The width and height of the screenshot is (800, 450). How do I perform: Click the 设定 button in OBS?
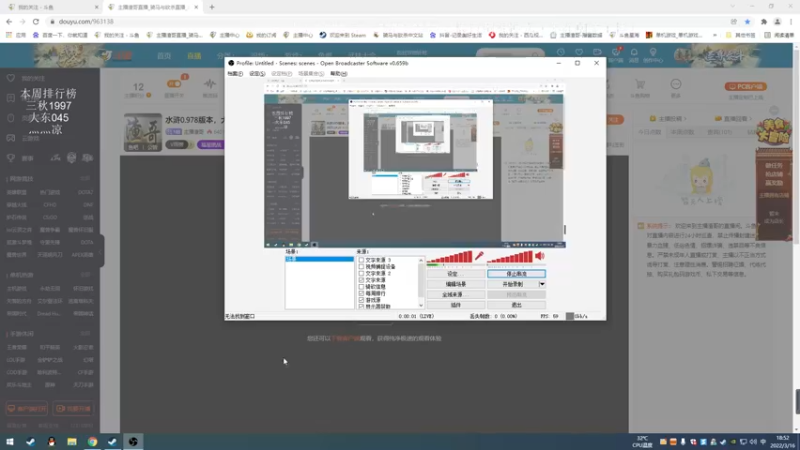point(455,274)
